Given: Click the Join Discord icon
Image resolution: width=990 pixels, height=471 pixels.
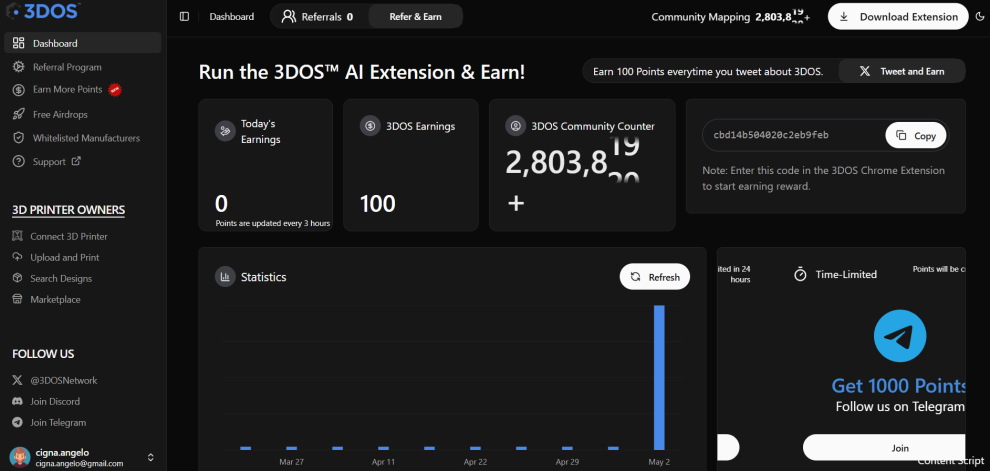Looking at the screenshot, I should [18, 402].
